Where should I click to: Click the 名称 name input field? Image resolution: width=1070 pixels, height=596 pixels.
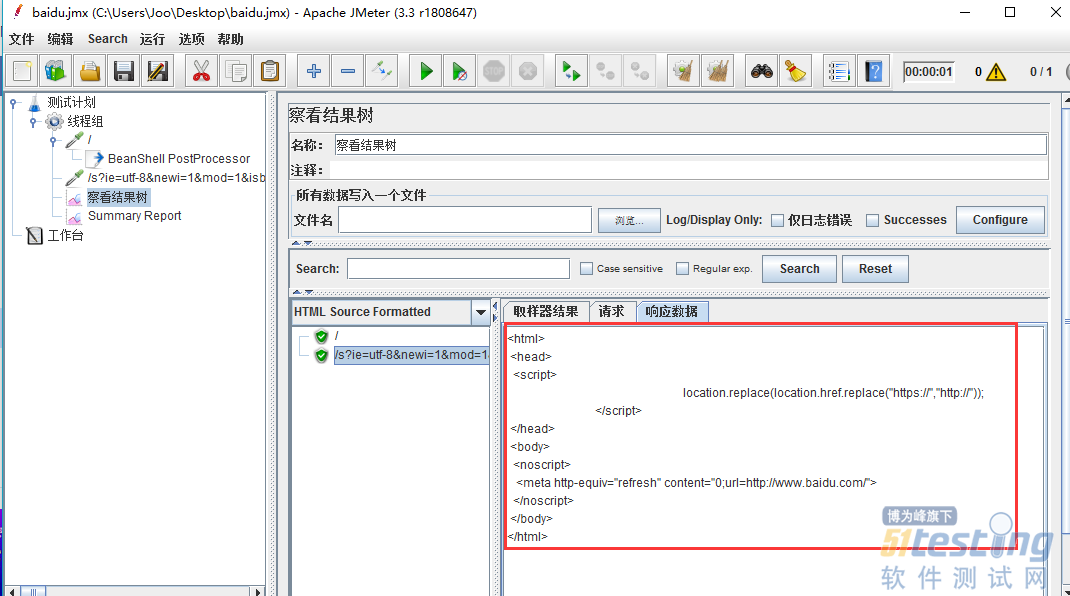point(690,145)
